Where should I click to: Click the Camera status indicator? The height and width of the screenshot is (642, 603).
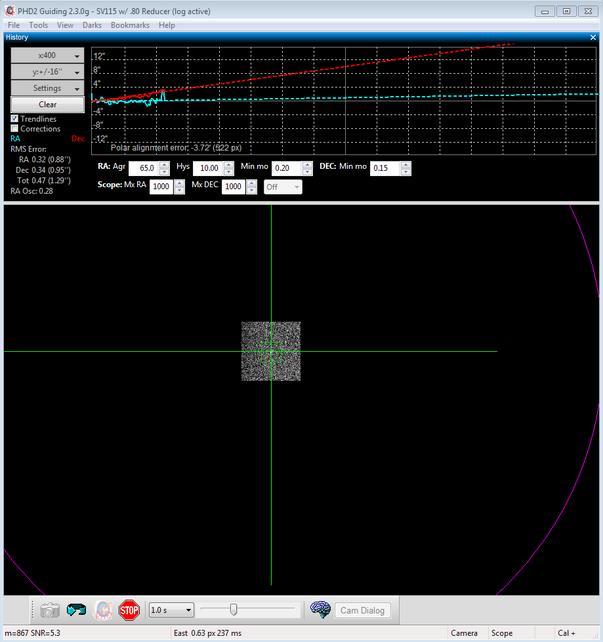coord(464,633)
